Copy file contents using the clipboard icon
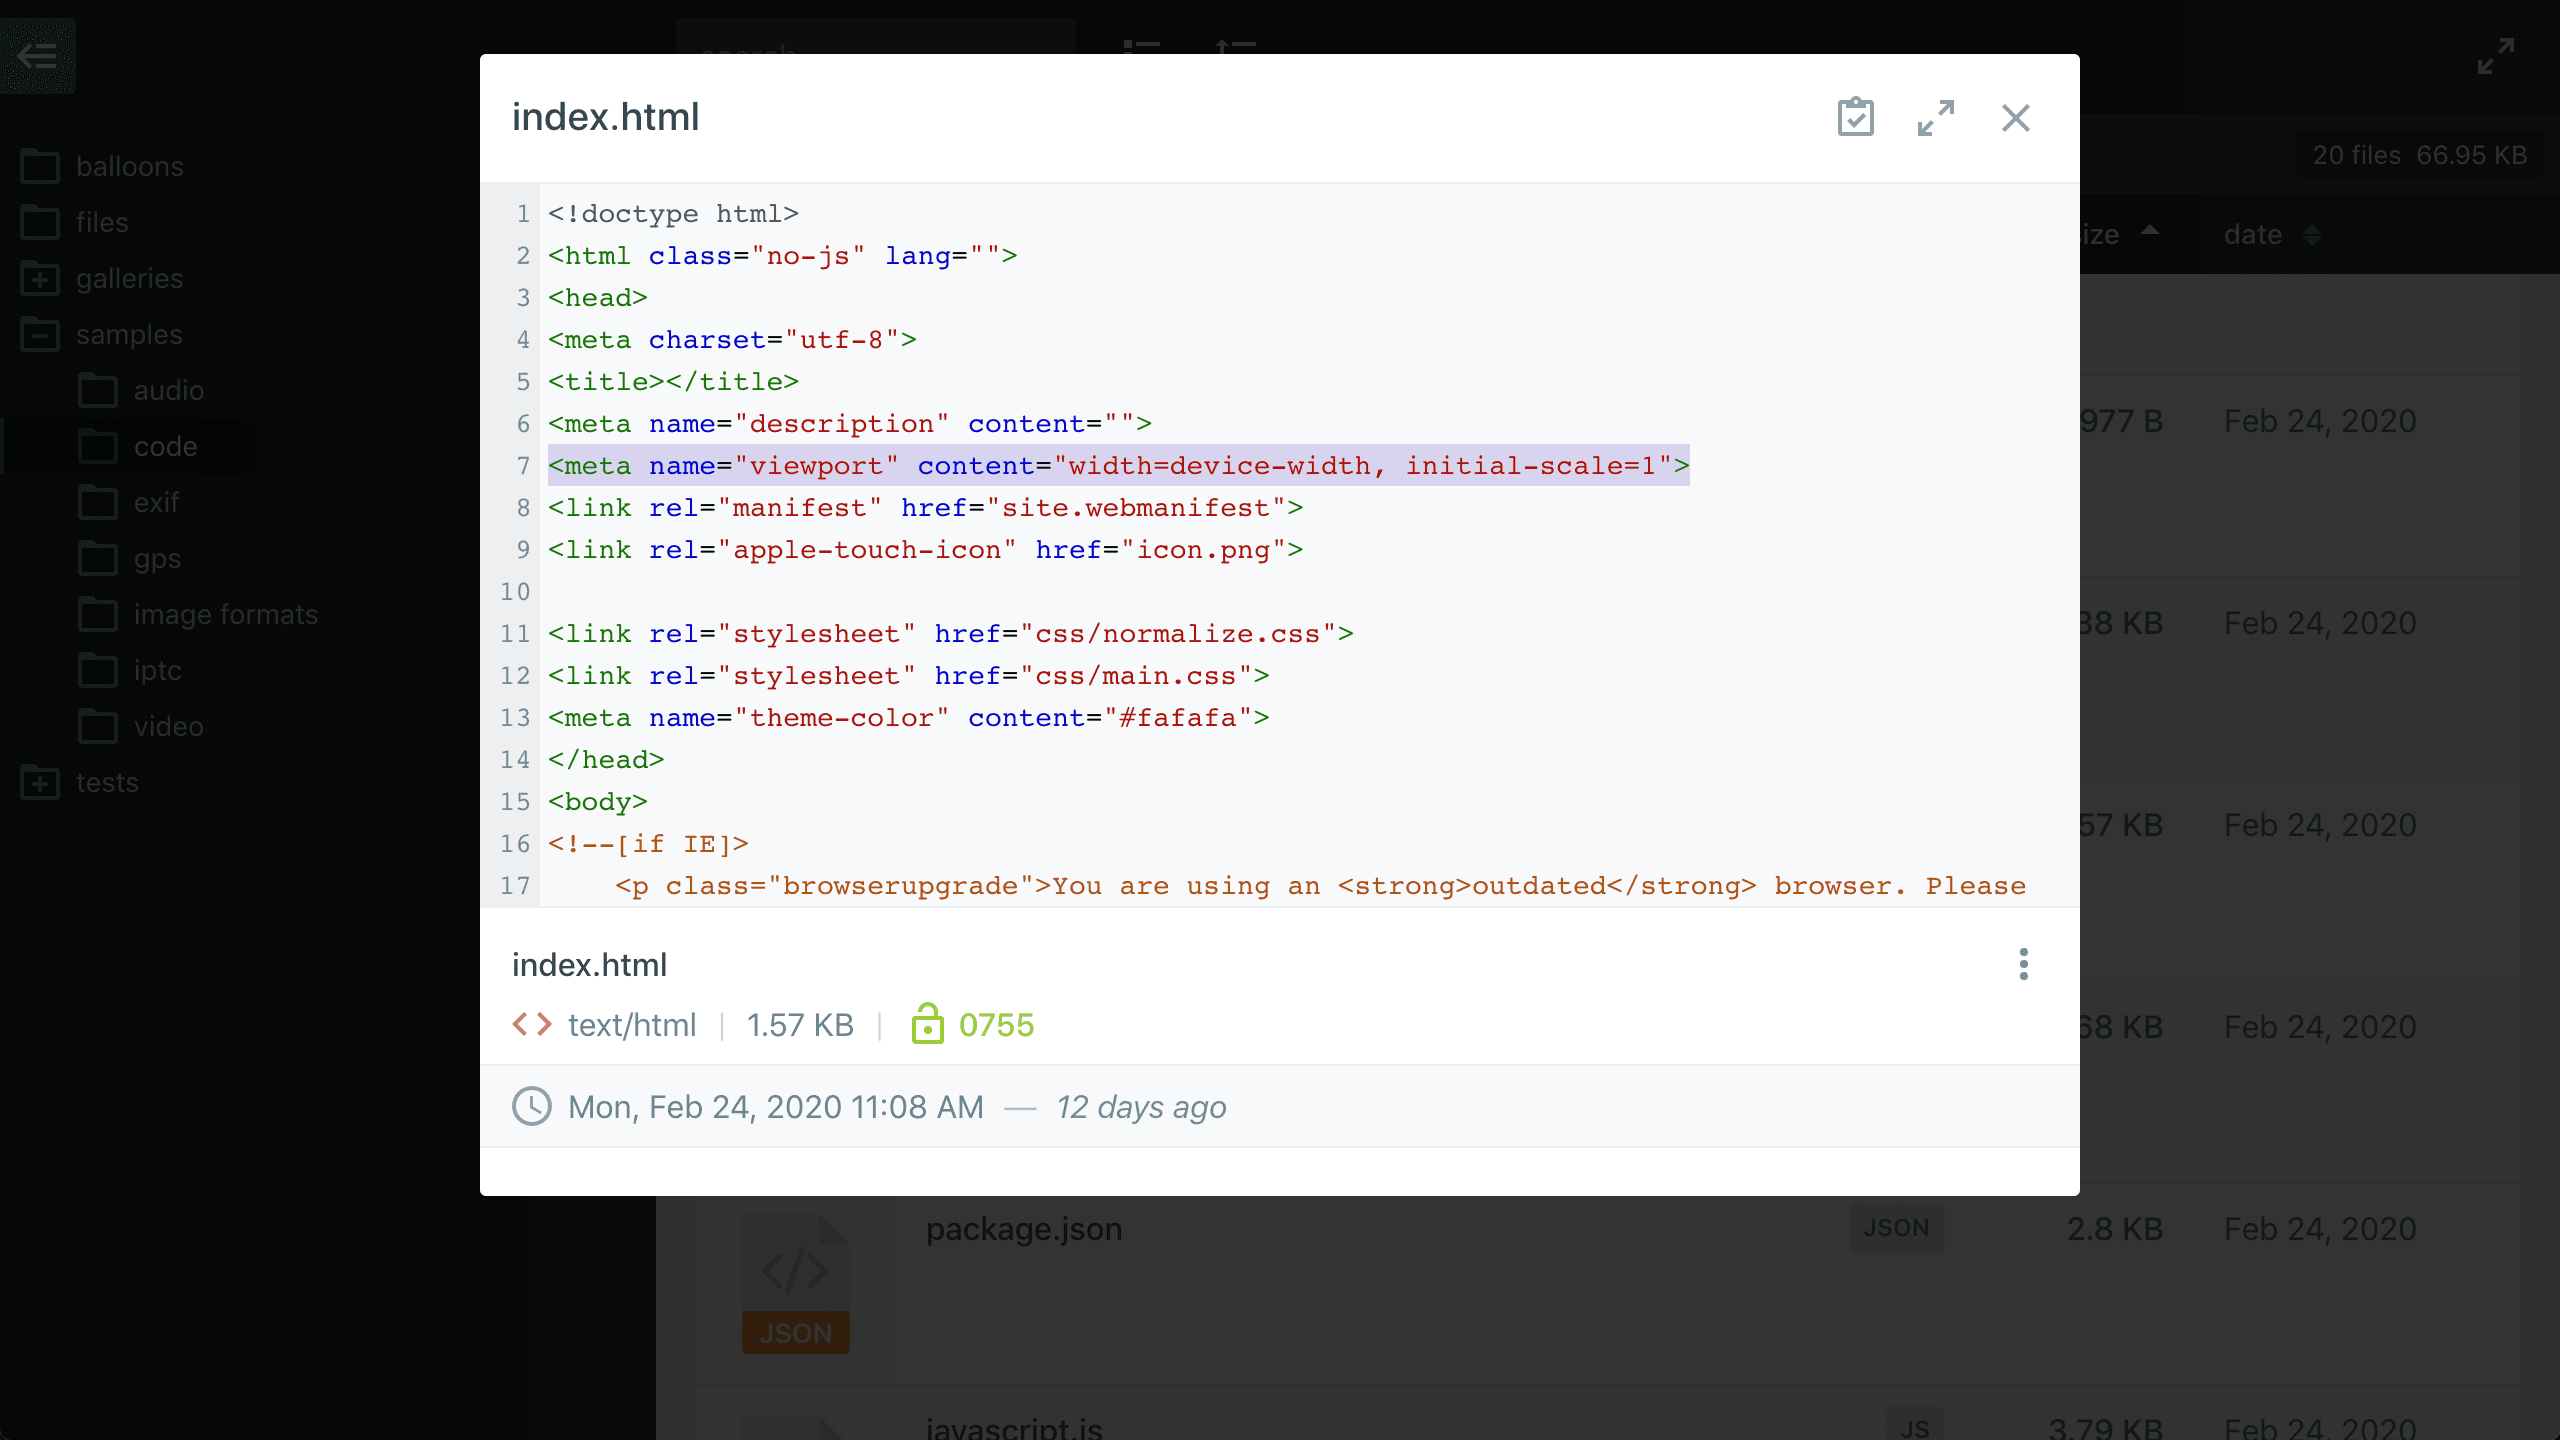 [x=1855, y=117]
